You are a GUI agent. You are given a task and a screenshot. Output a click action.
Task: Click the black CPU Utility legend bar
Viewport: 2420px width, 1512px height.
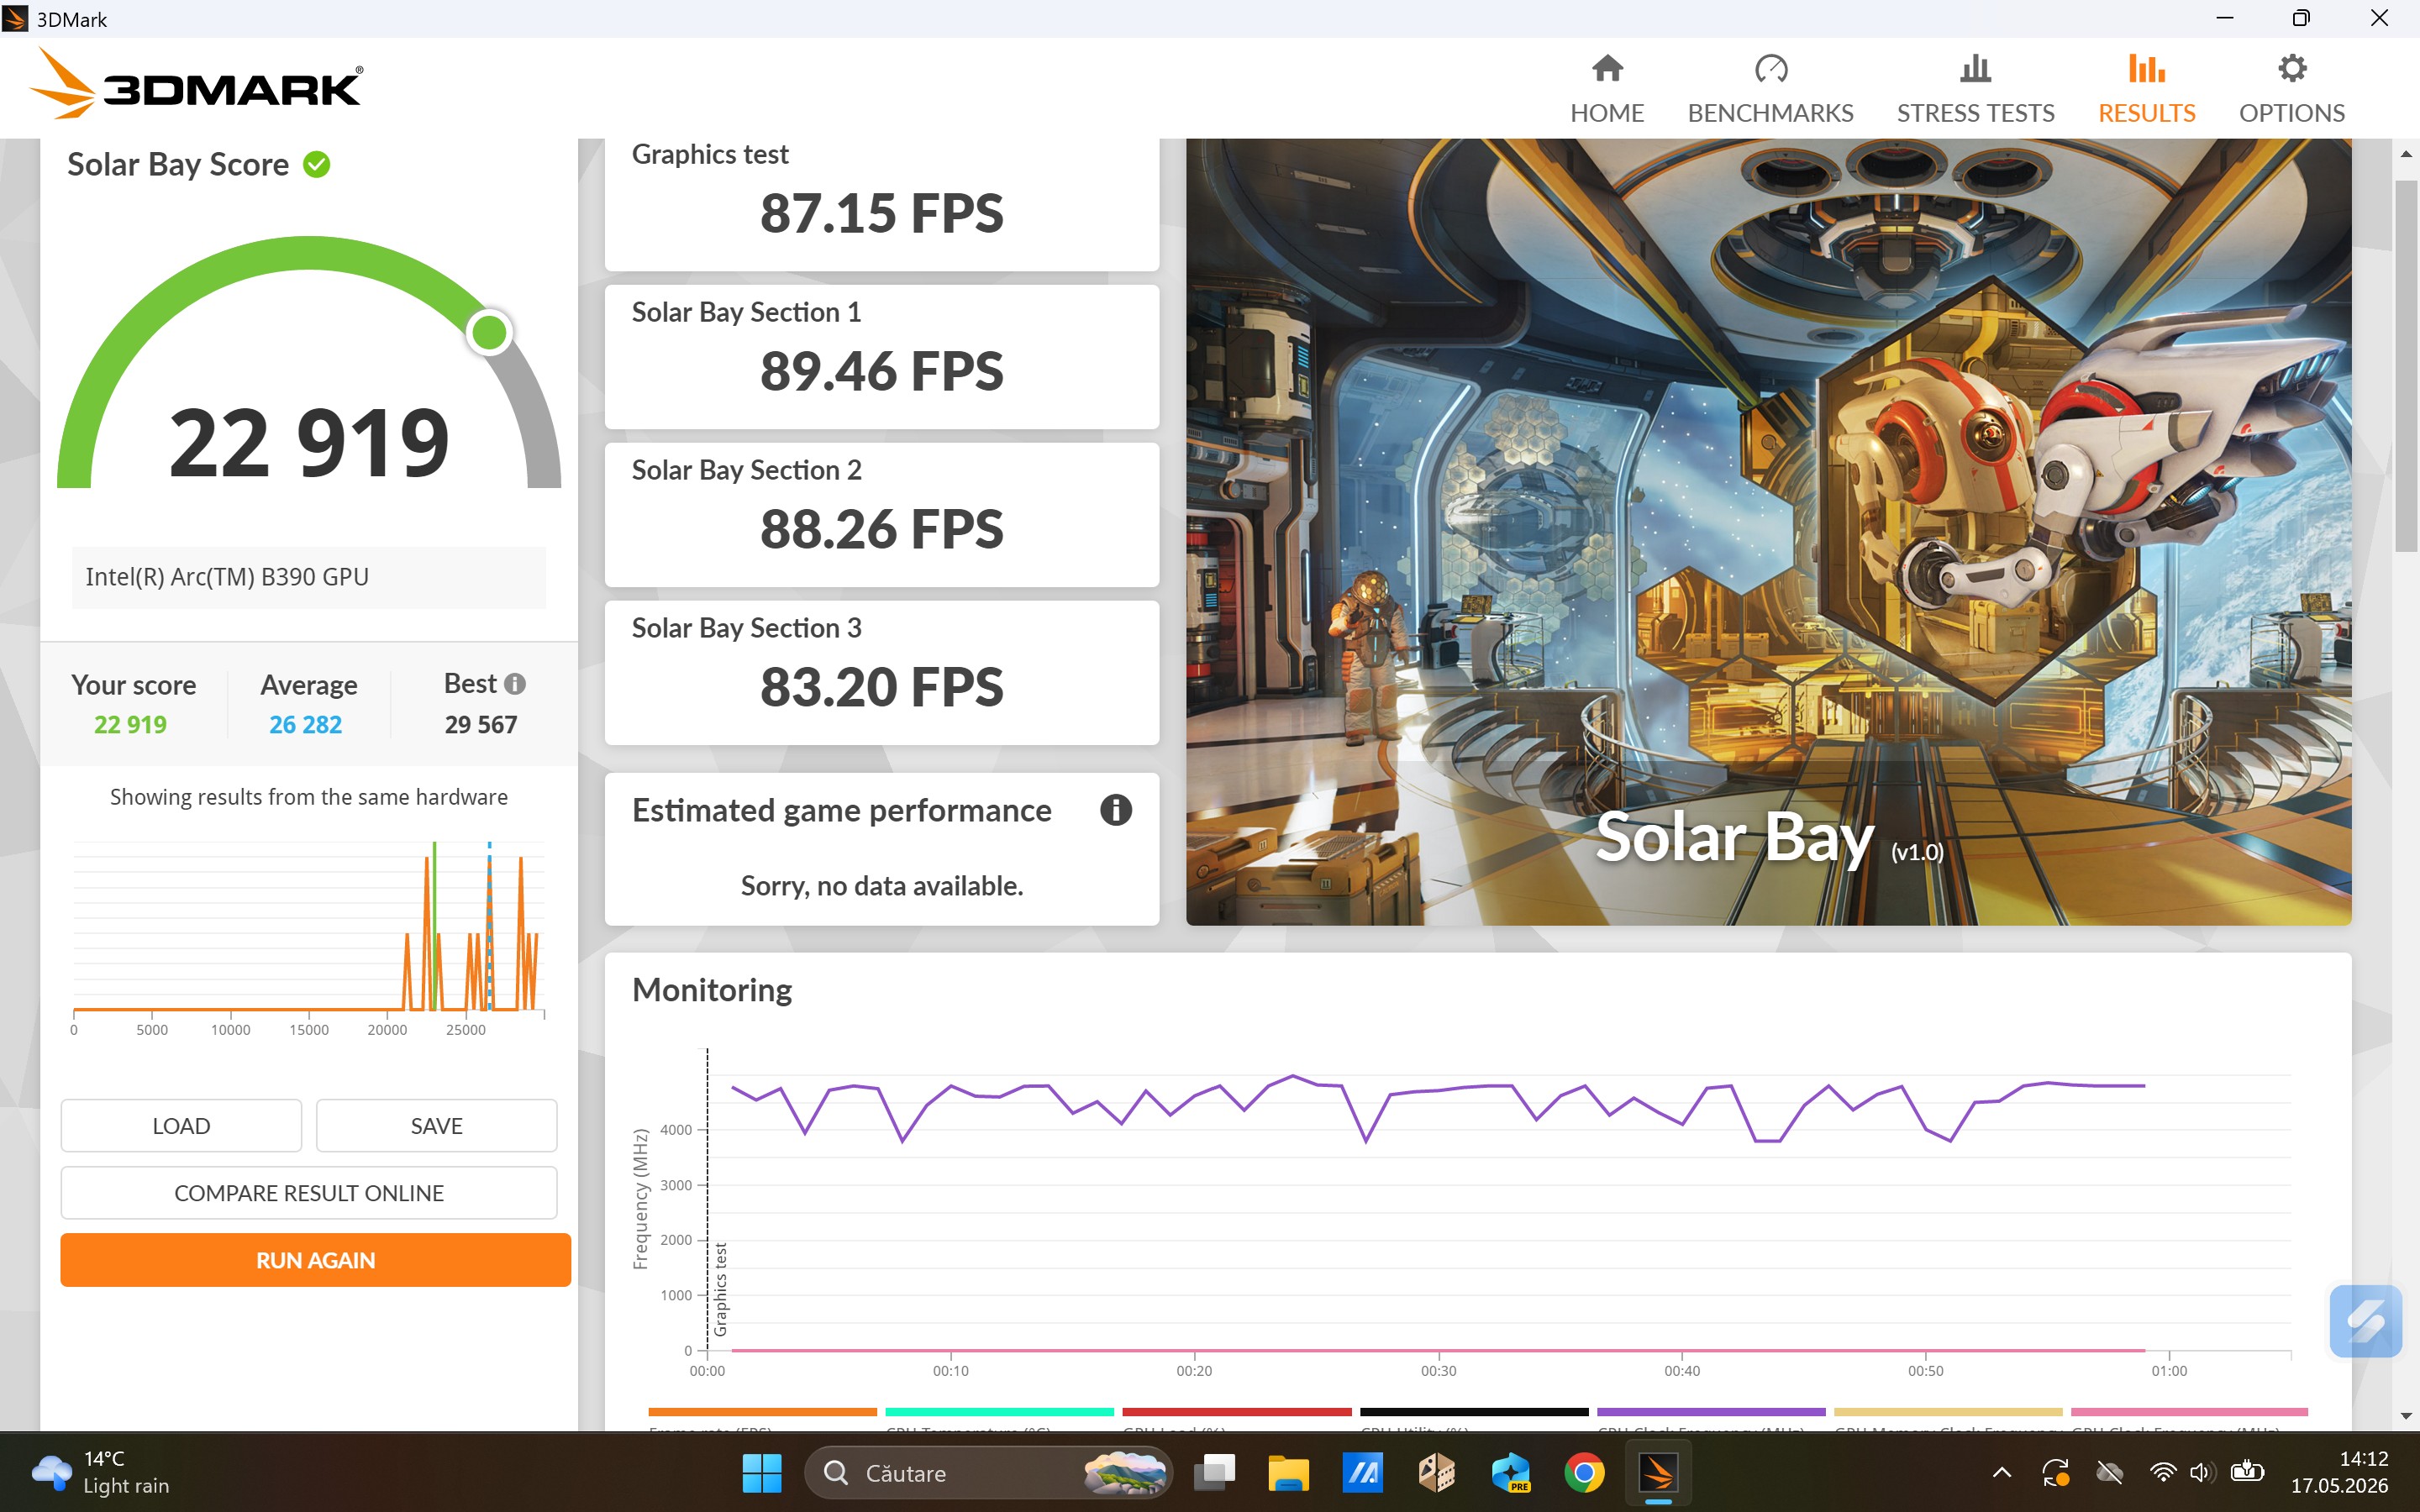pos(1474,1412)
